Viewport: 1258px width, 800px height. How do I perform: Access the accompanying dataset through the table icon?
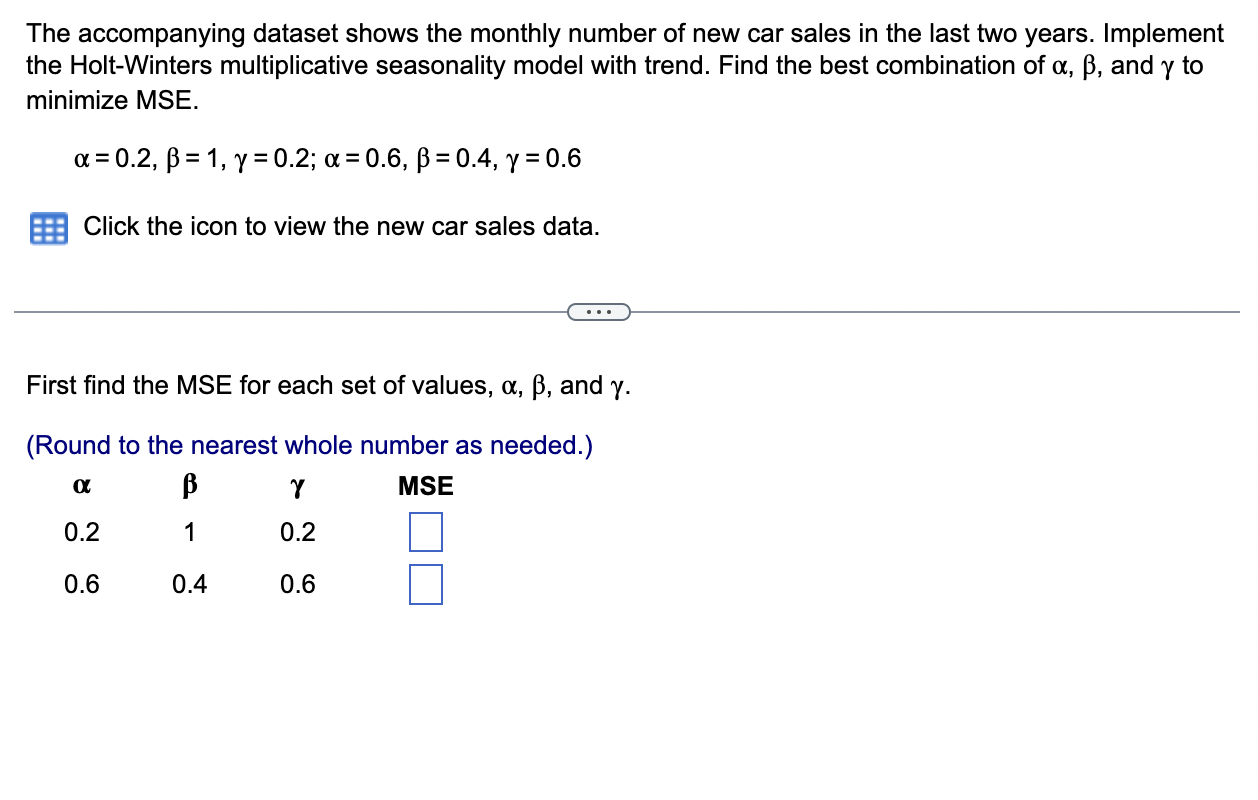[x=47, y=227]
